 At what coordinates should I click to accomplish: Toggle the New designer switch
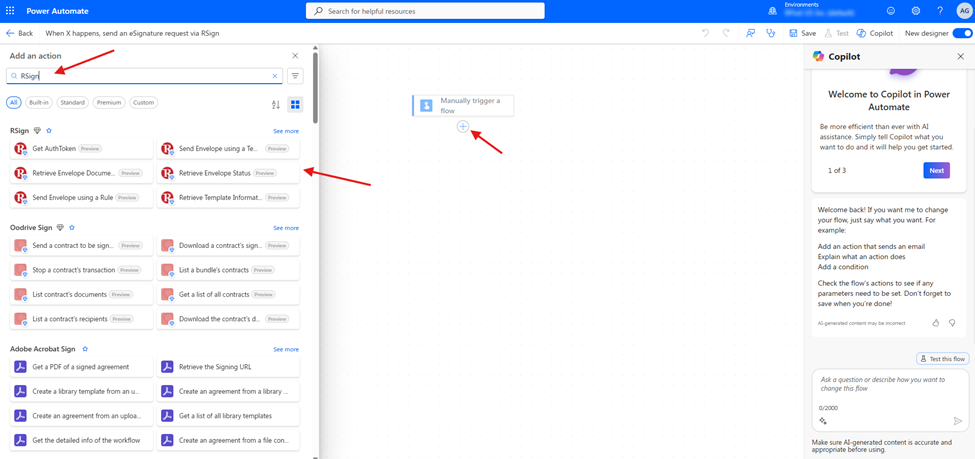point(962,33)
